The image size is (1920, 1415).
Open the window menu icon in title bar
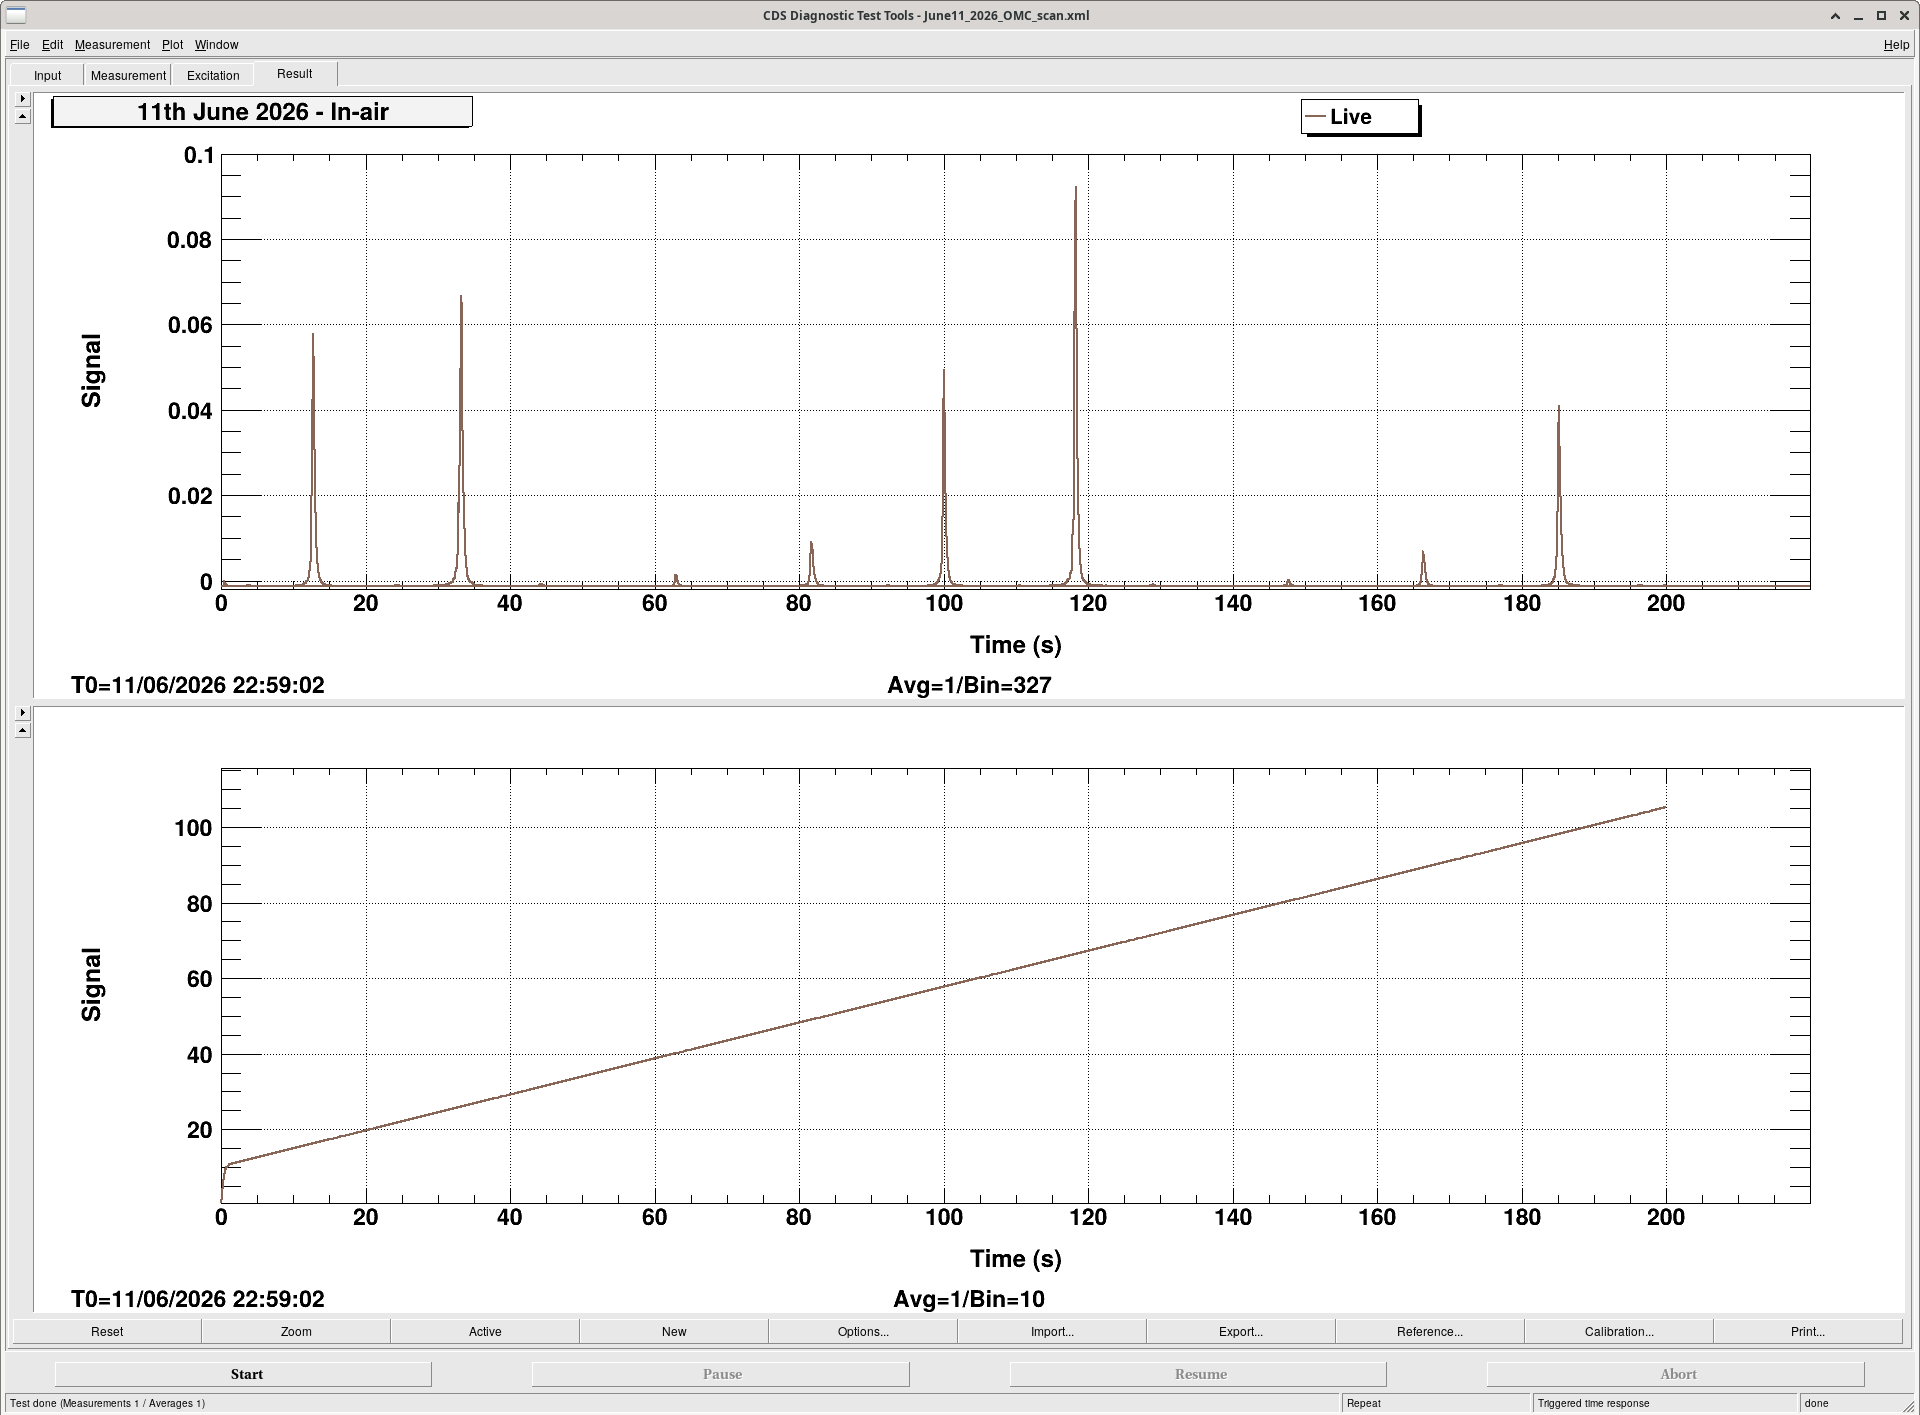point(16,15)
